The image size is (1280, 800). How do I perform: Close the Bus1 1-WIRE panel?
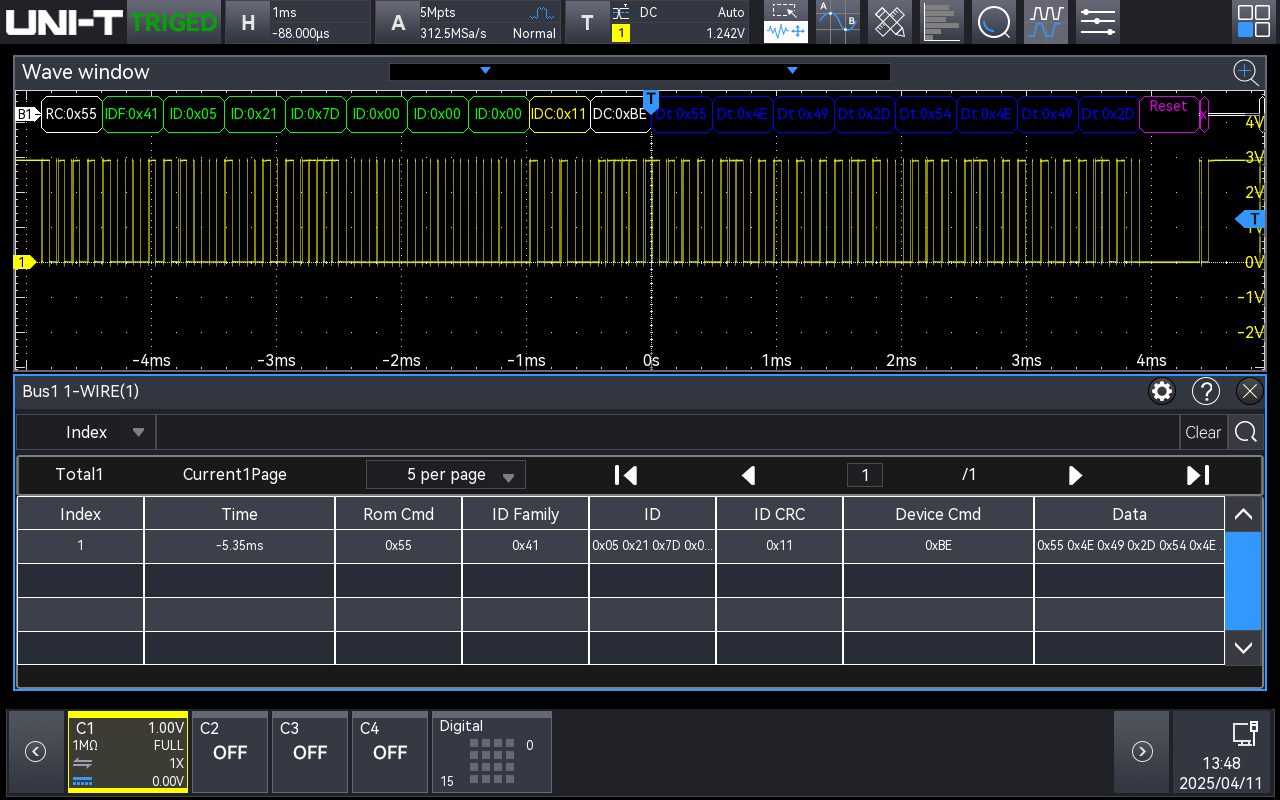coord(1249,391)
